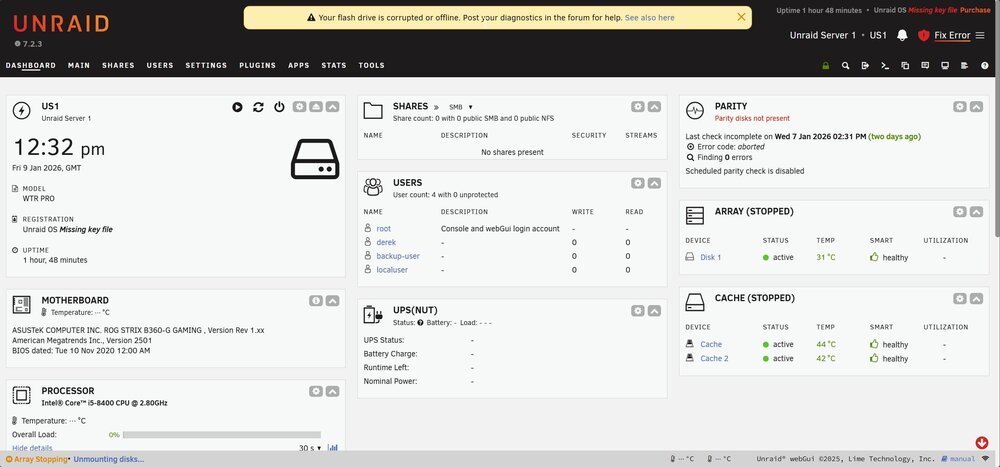Click the system info monitor icon

click(945, 65)
